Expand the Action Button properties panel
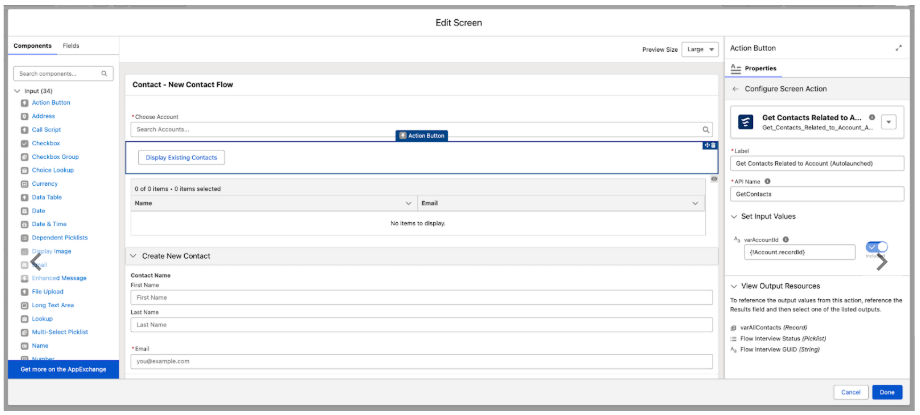The width and height of the screenshot is (920, 415). tap(898, 48)
